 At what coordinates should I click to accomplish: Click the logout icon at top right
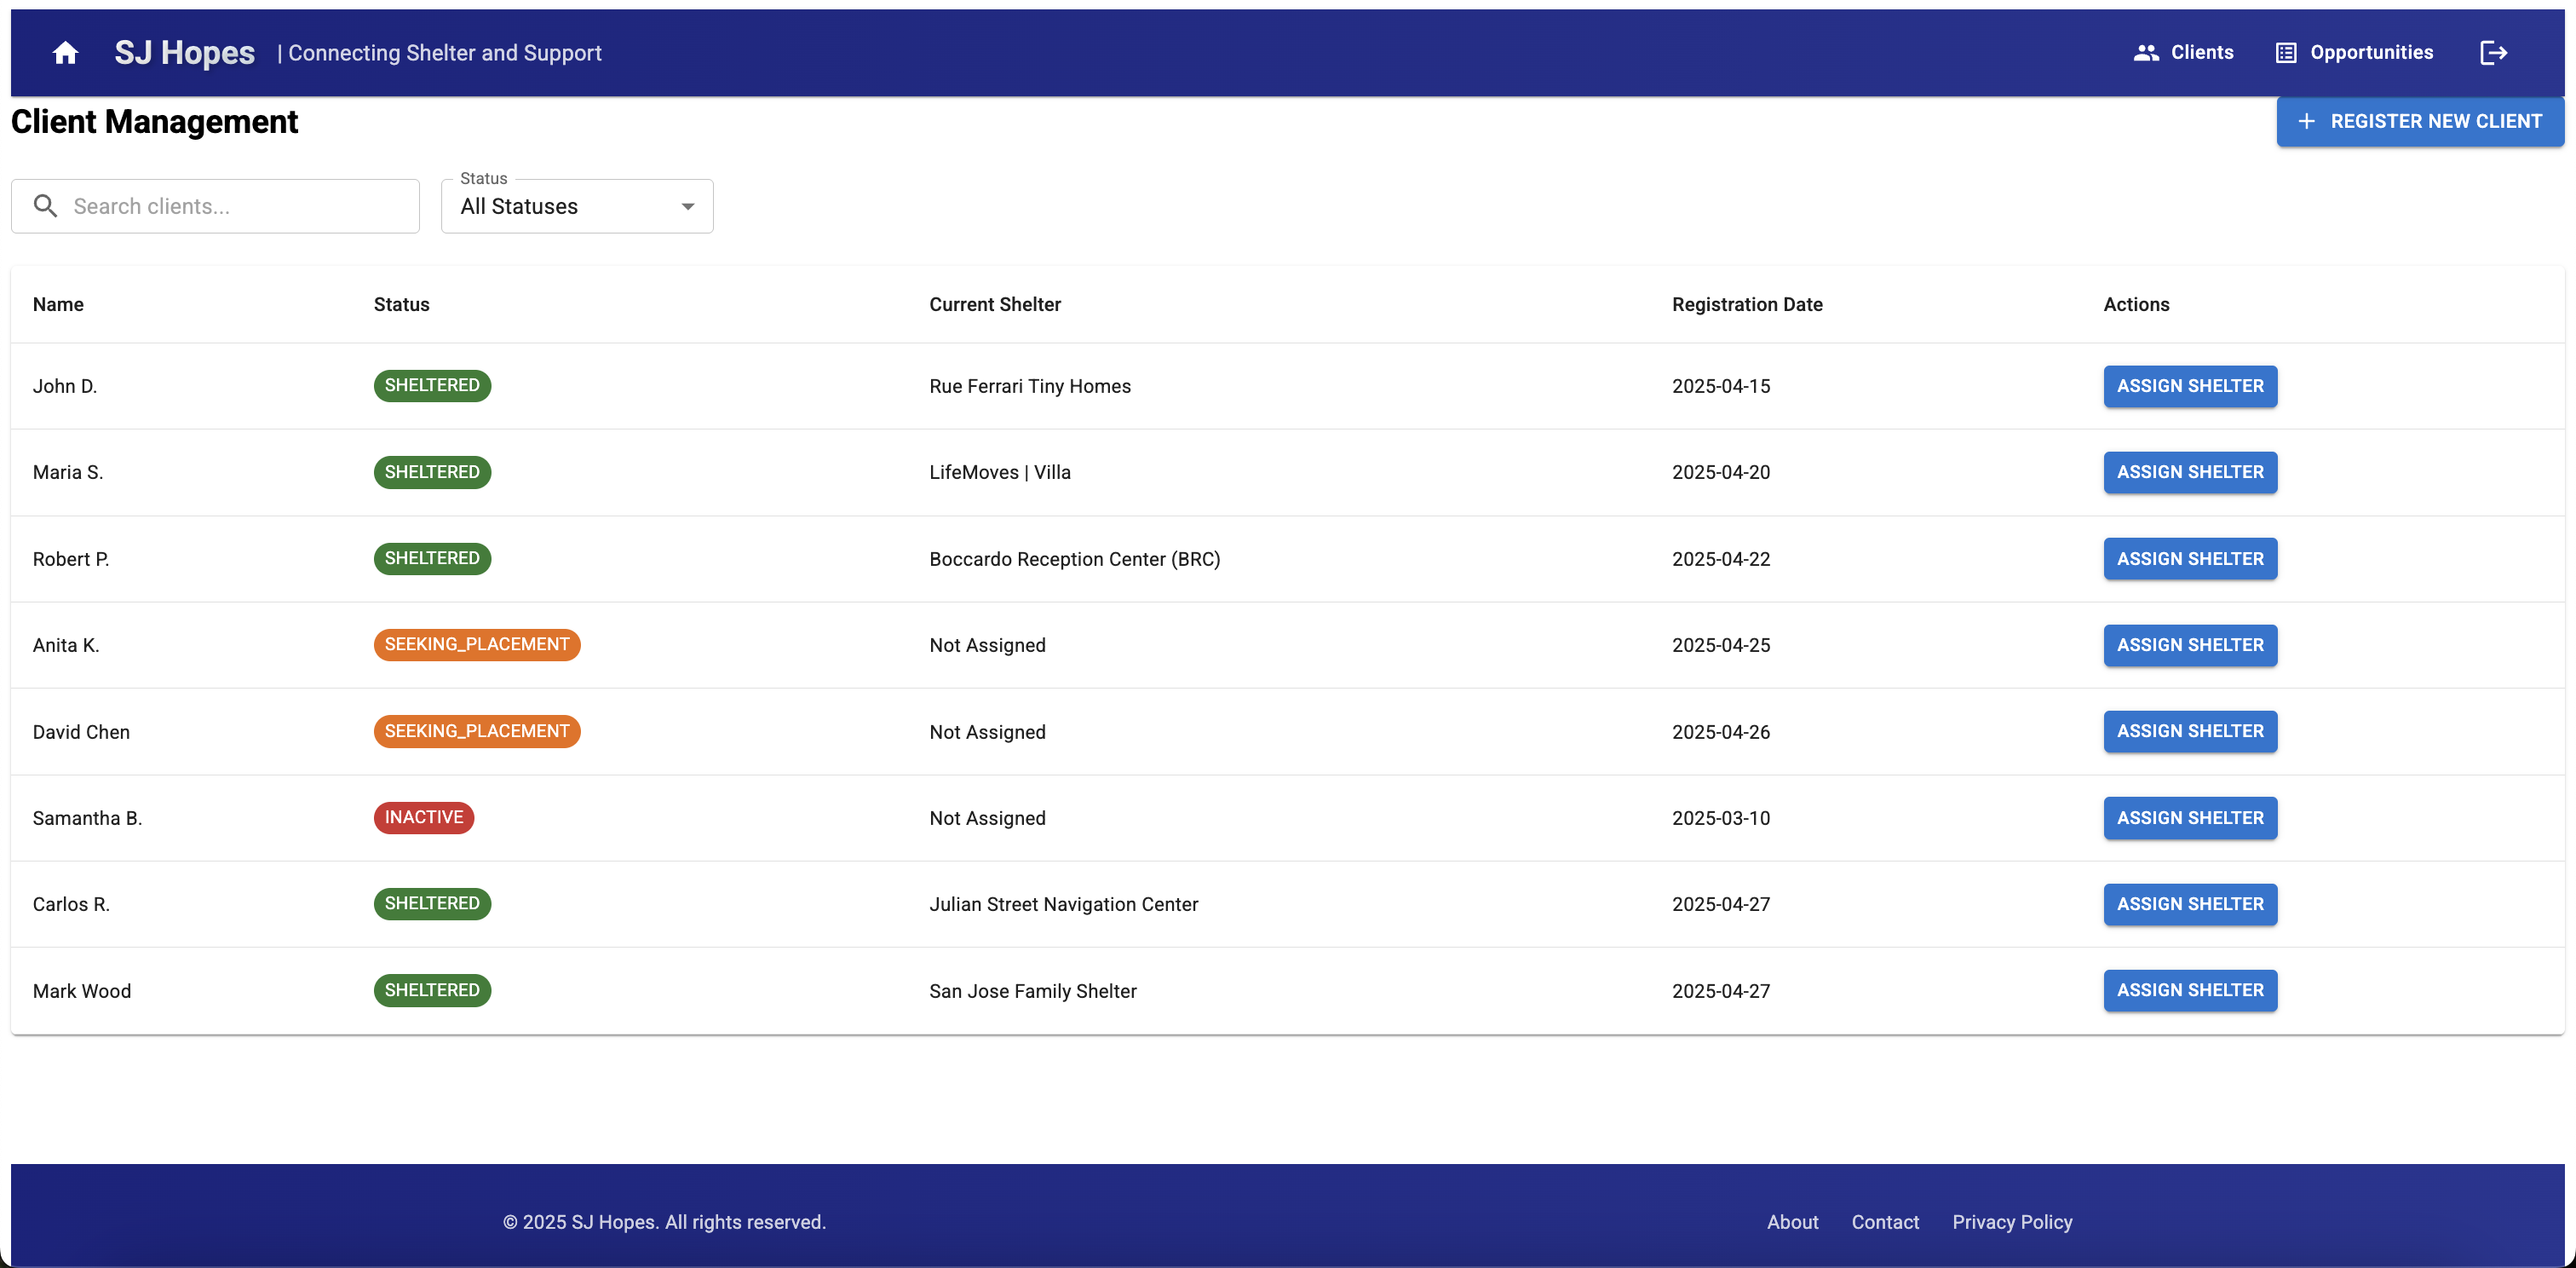point(2493,53)
